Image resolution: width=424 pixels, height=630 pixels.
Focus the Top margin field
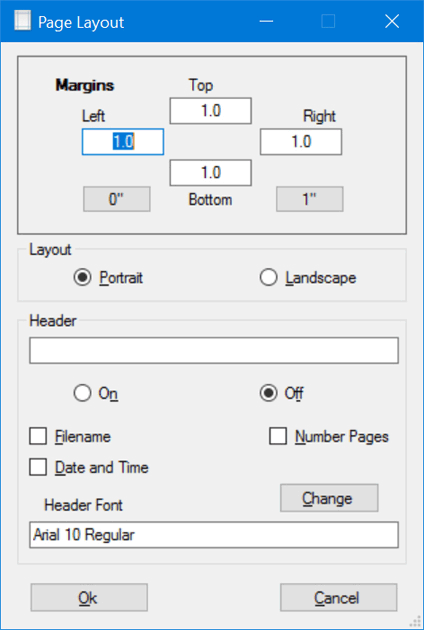pos(211,110)
